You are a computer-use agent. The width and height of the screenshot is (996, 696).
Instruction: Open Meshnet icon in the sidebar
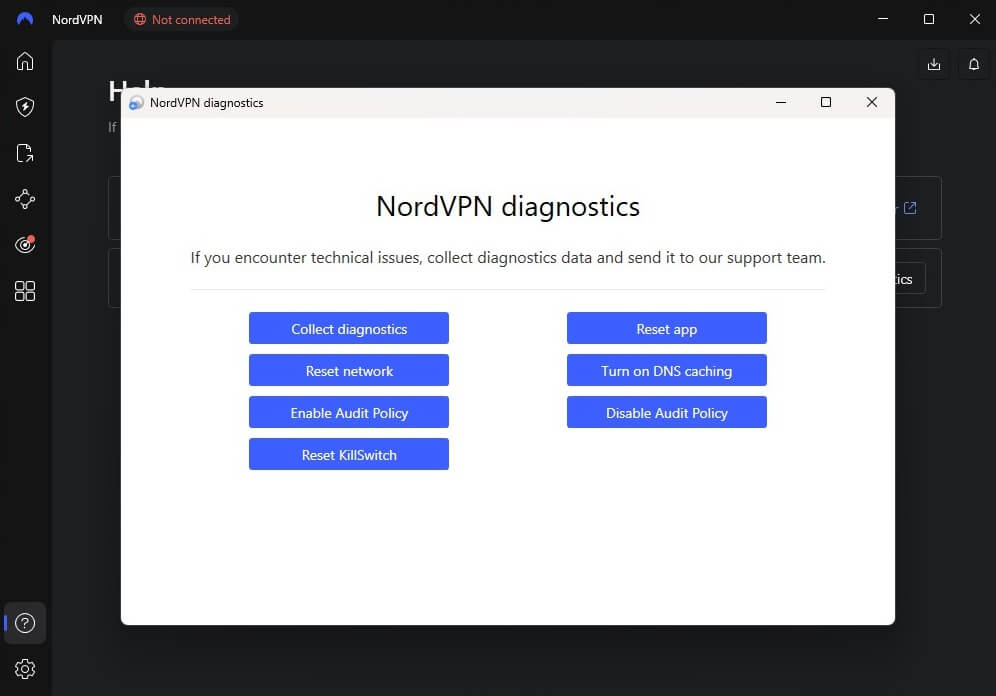[x=25, y=199]
